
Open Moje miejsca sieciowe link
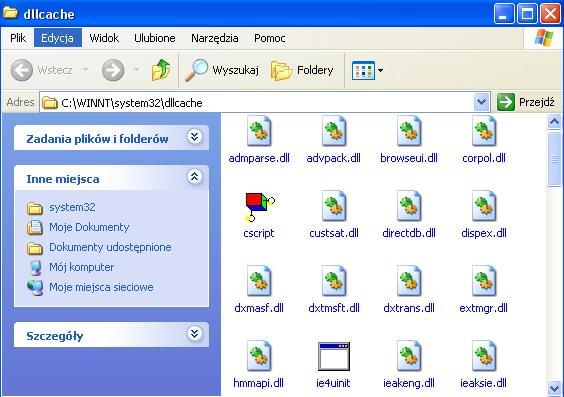[101, 287]
